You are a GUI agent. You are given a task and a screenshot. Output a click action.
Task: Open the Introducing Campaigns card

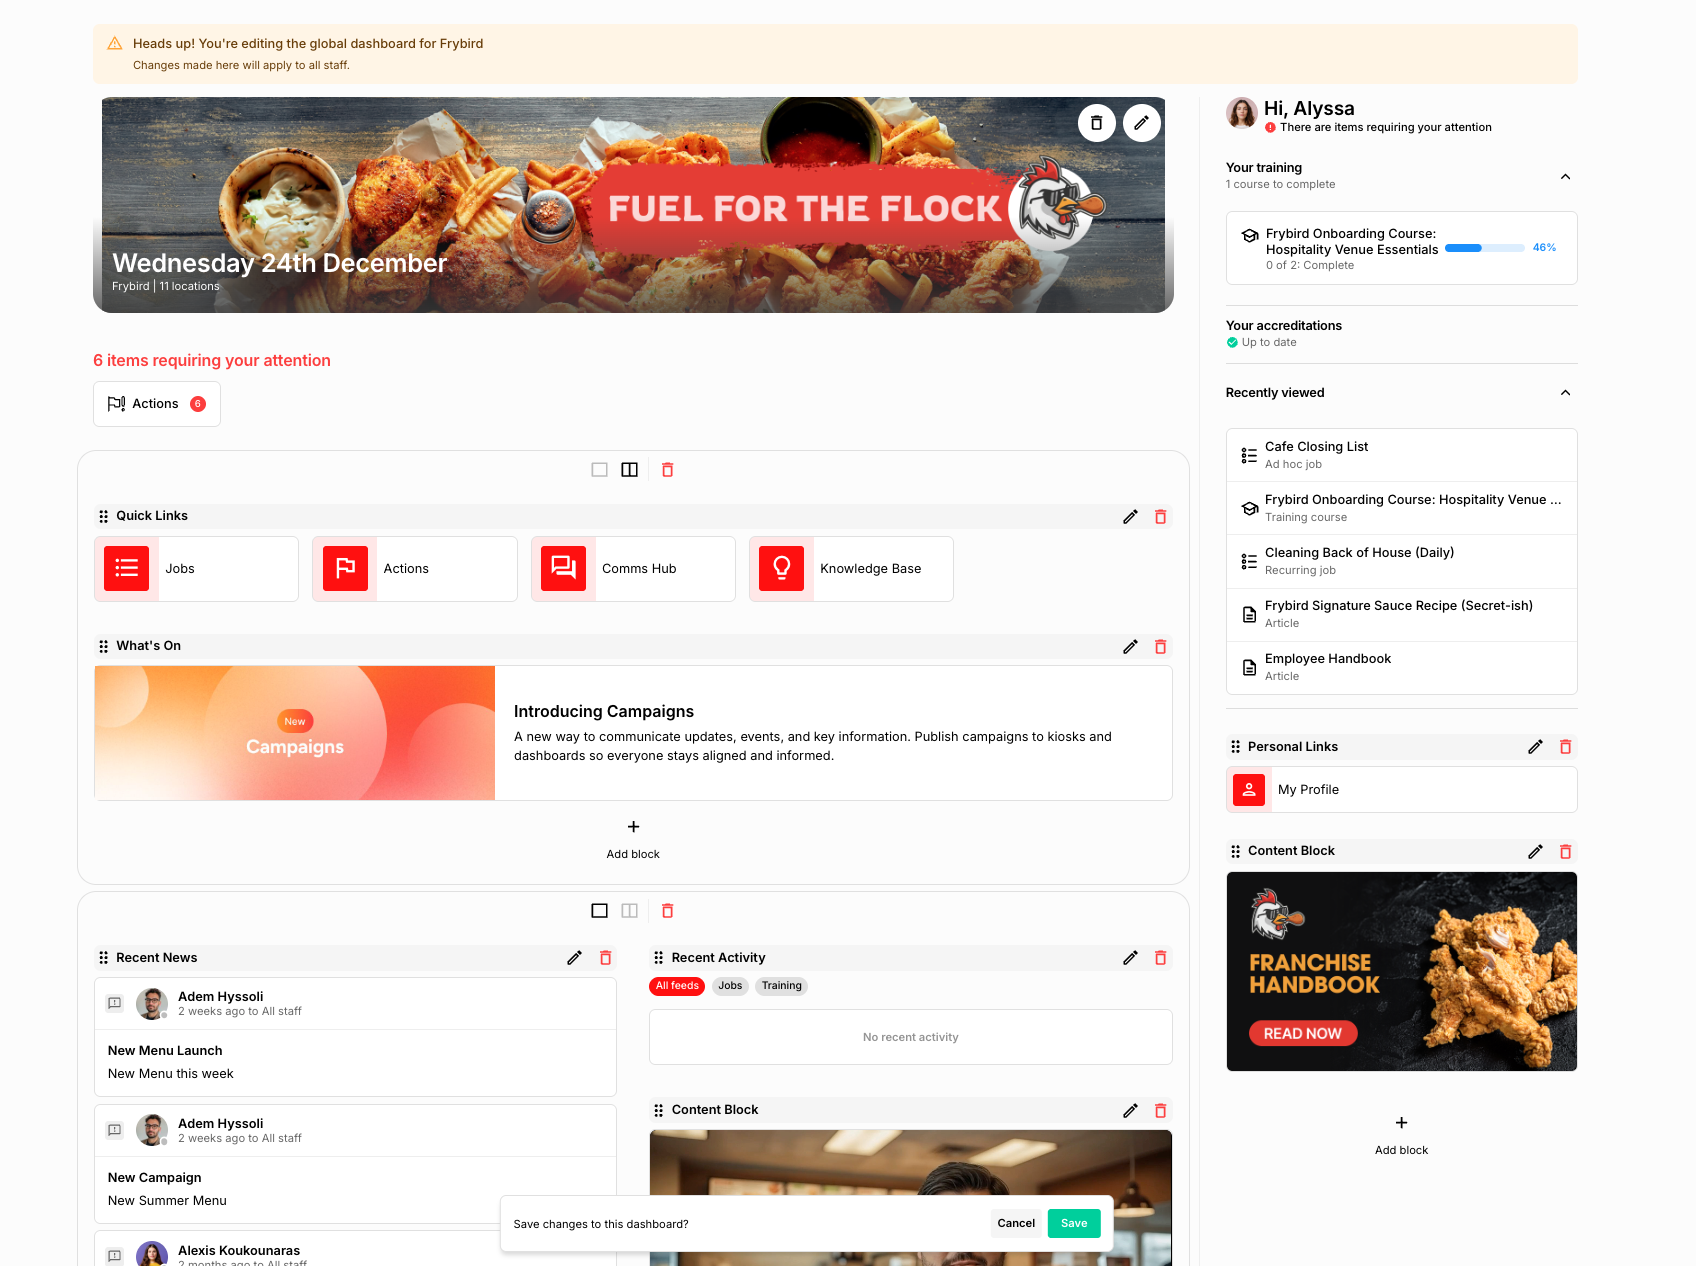[x=633, y=733]
